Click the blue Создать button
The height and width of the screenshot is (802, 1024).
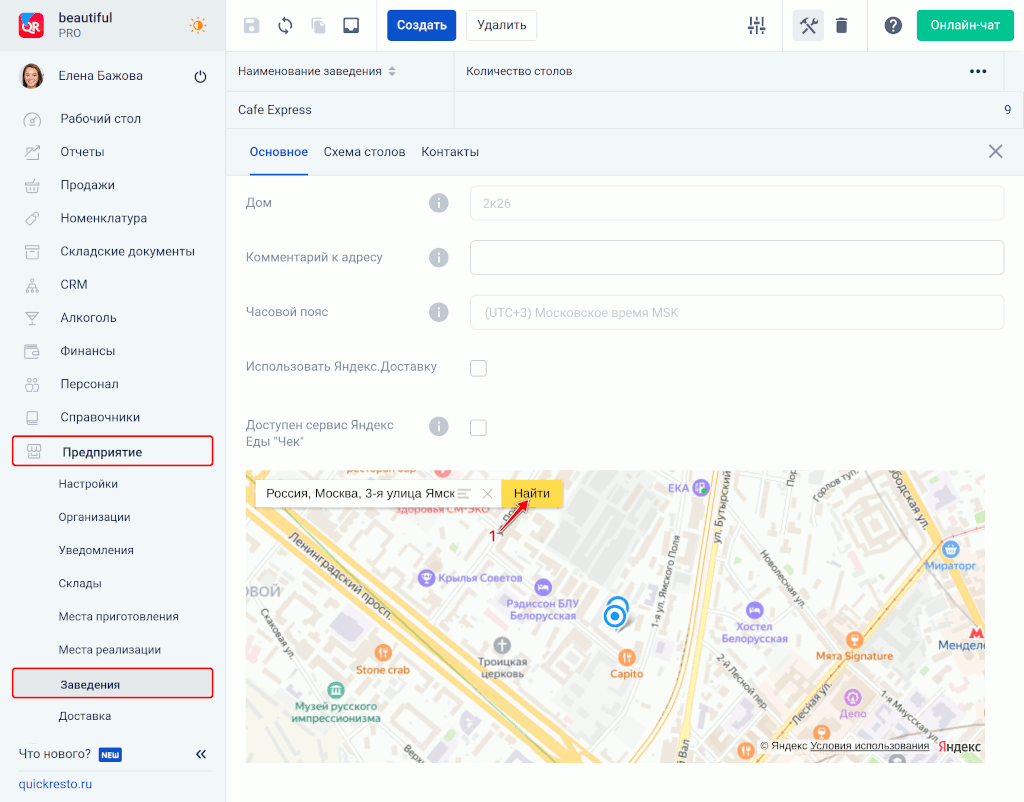[421, 25]
